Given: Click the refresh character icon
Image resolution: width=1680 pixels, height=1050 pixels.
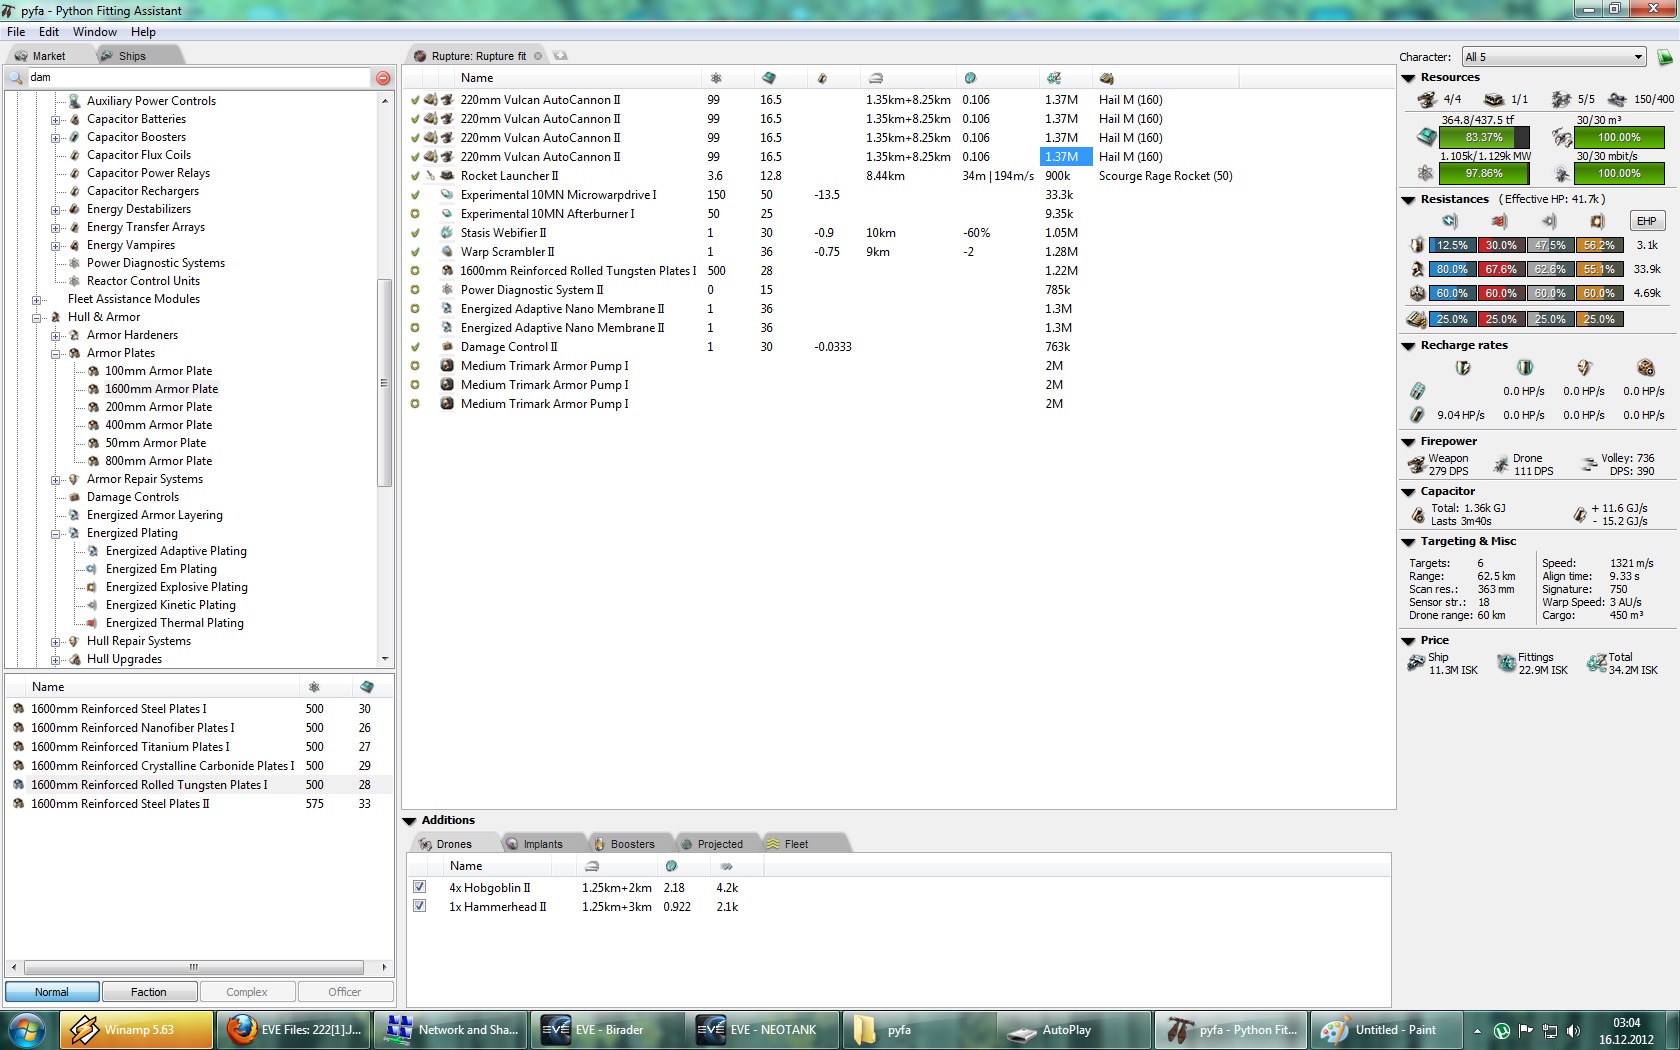Looking at the screenshot, I should coord(1665,57).
